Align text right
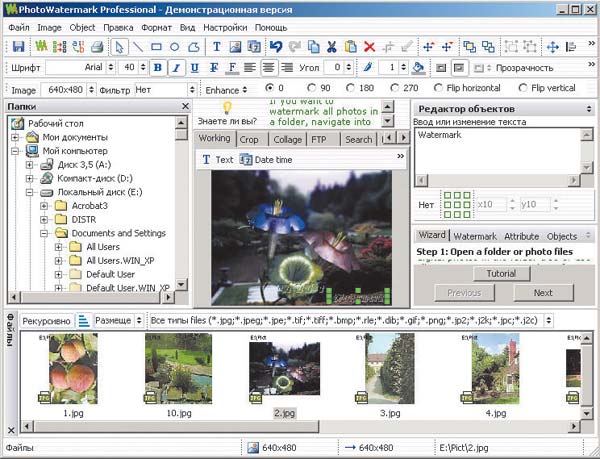Screen dimensions: 600x459 (287, 68)
